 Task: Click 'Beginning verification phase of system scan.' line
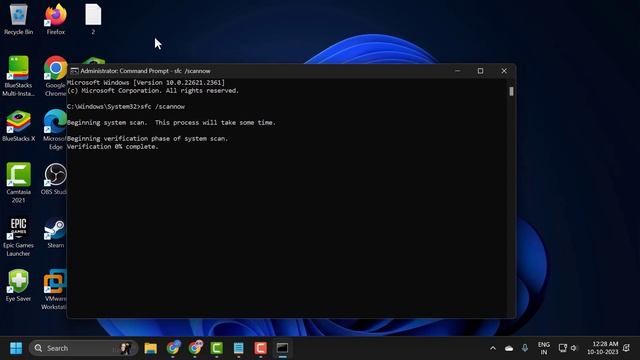147,139
